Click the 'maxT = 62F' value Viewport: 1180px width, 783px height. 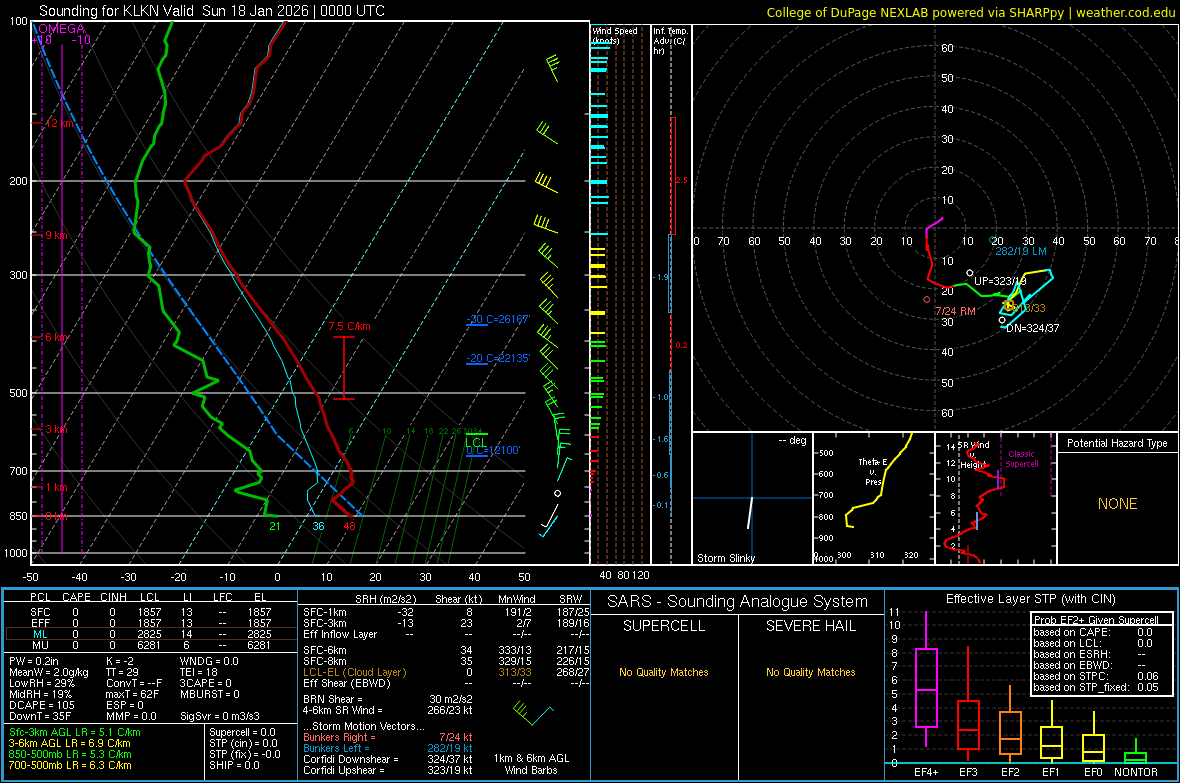pyautogui.click(x=132, y=694)
